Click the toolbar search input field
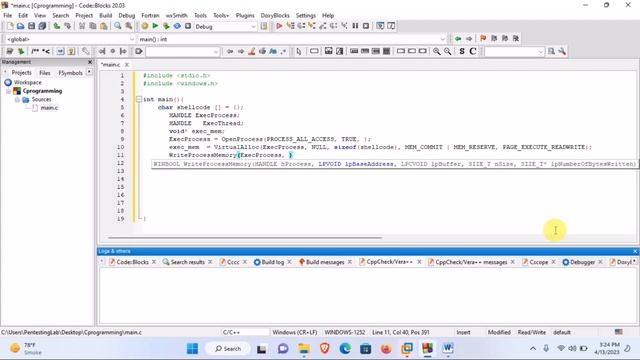The height and width of the screenshot is (360, 640). (x=179, y=52)
